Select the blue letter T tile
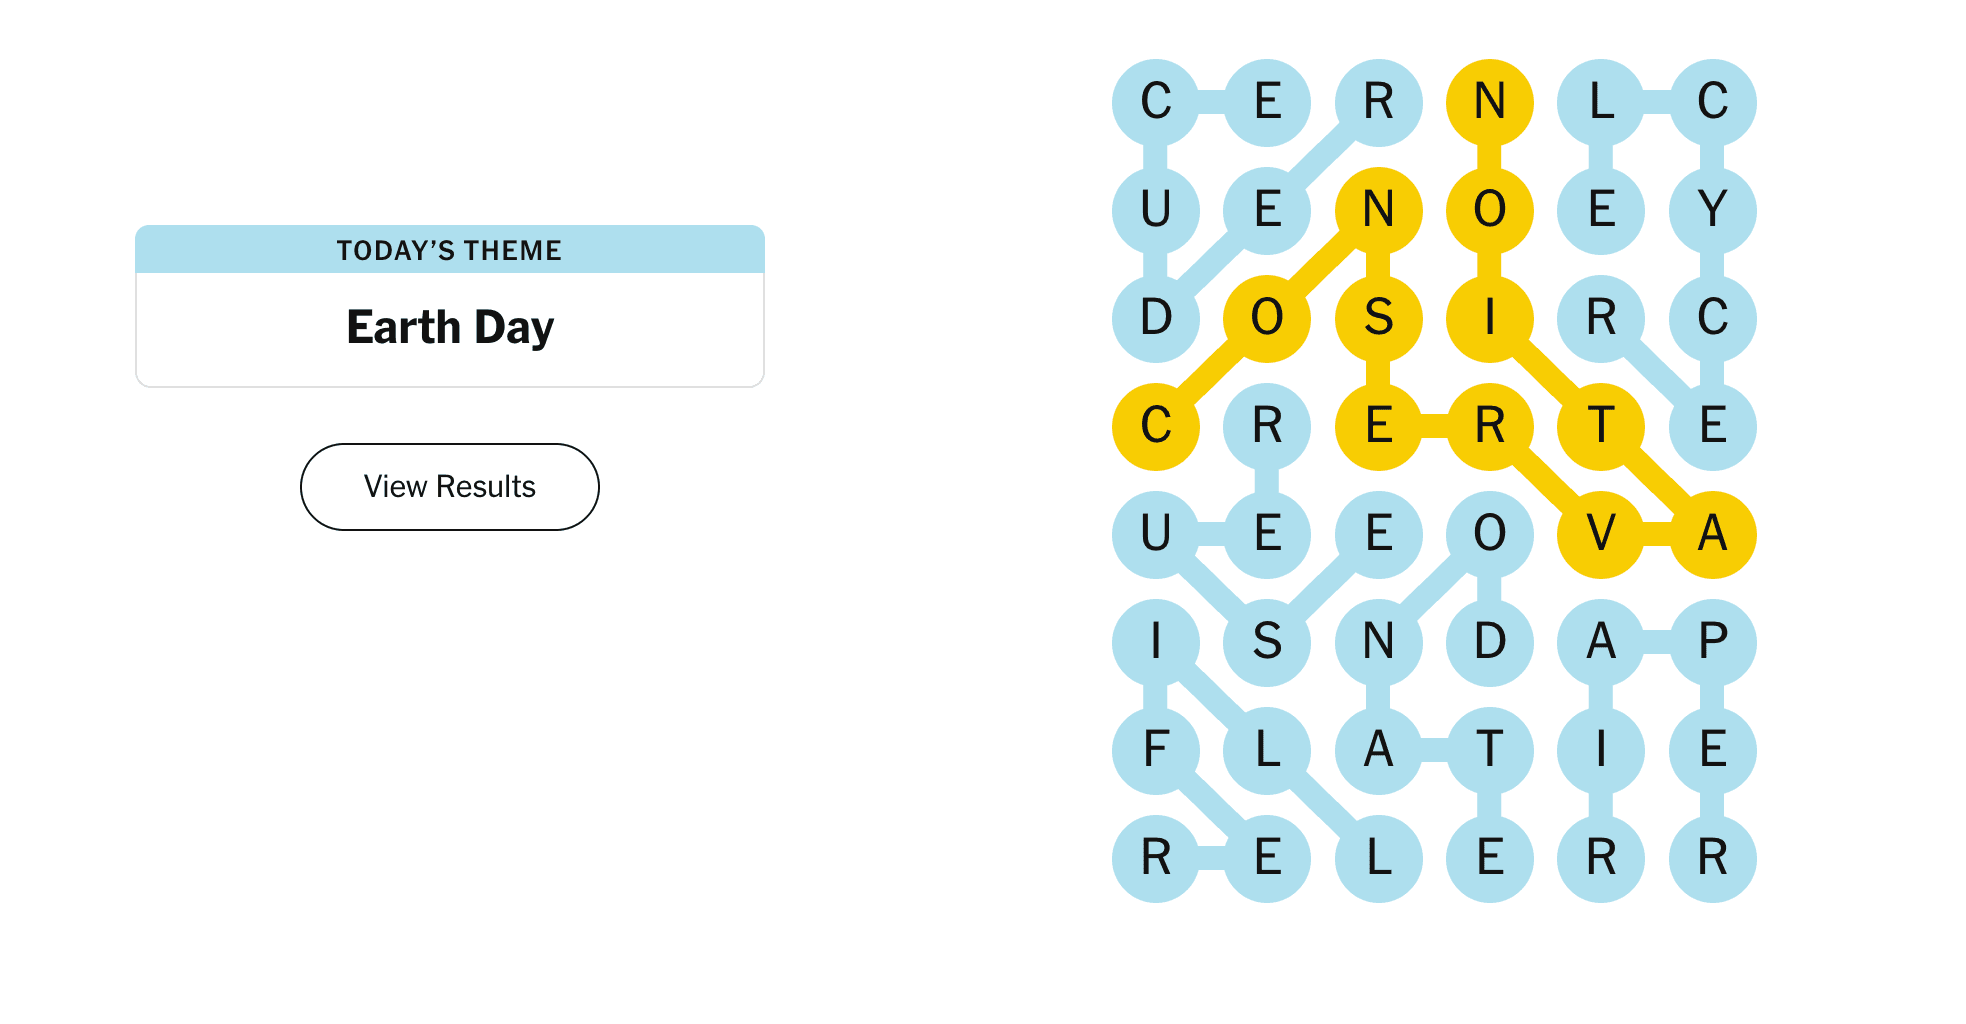This screenshot has width=1966, height=1024. pyautogui.click(x=1489, y=750)
